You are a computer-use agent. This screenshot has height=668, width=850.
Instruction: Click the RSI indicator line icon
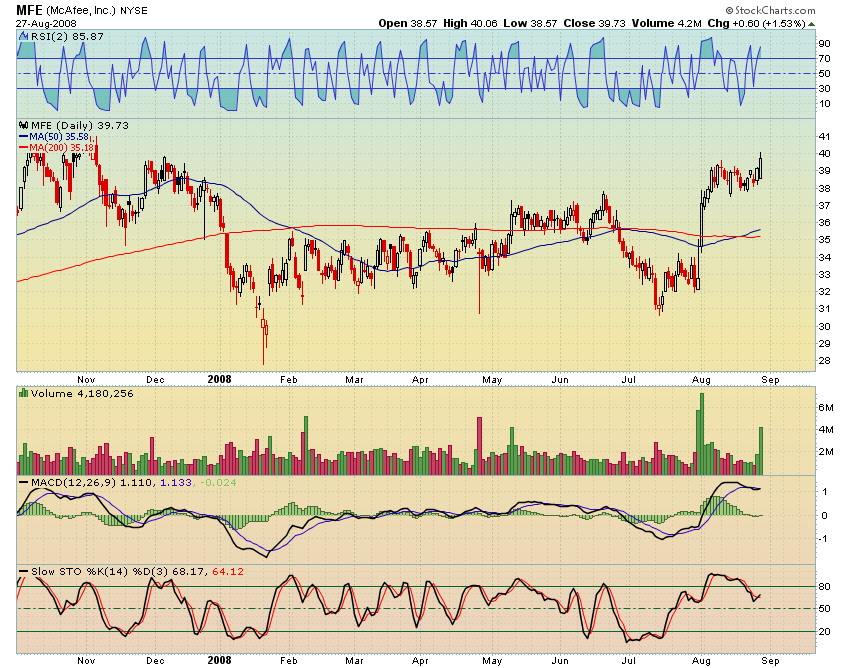tap(23, 36)
